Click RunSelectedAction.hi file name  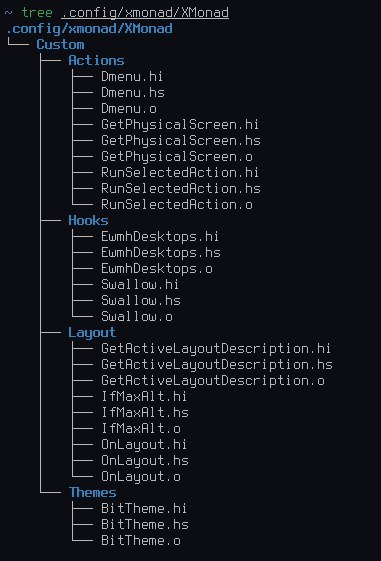(180, 172)
